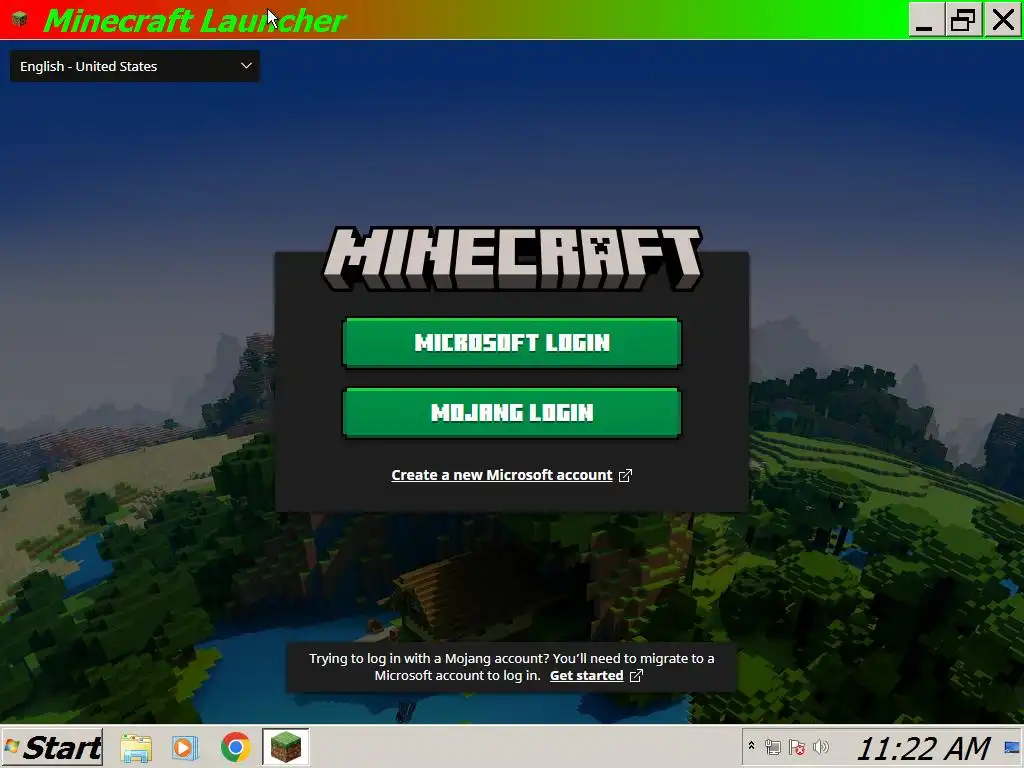The height and width of the screenshot is (768, 1024).
Task: Follow the Get started migration link
Action: (x=586, y=675)
